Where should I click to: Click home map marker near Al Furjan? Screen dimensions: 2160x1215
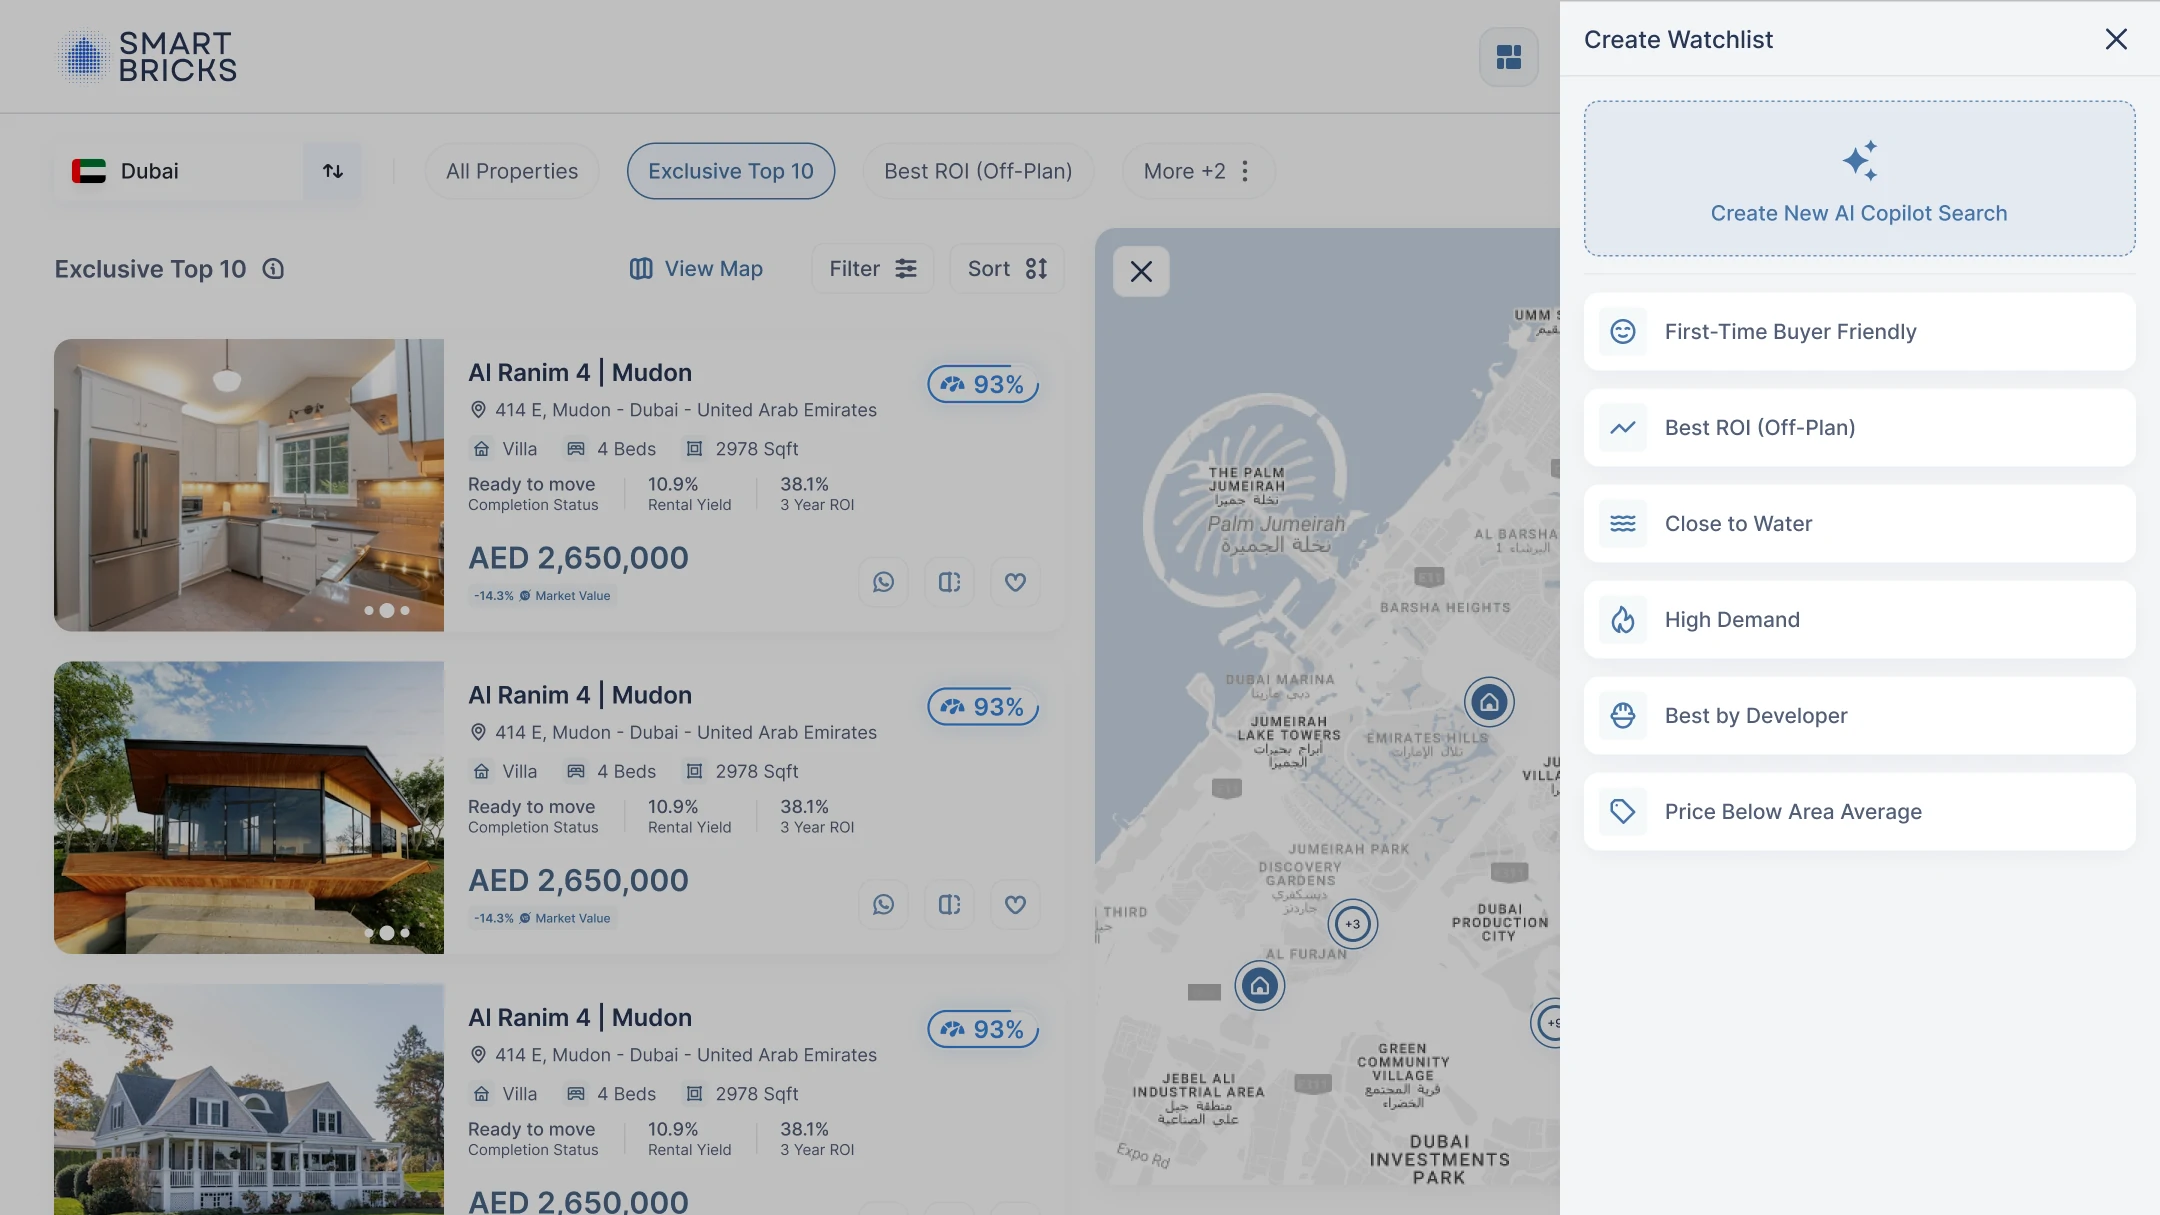pos(1260,986)
